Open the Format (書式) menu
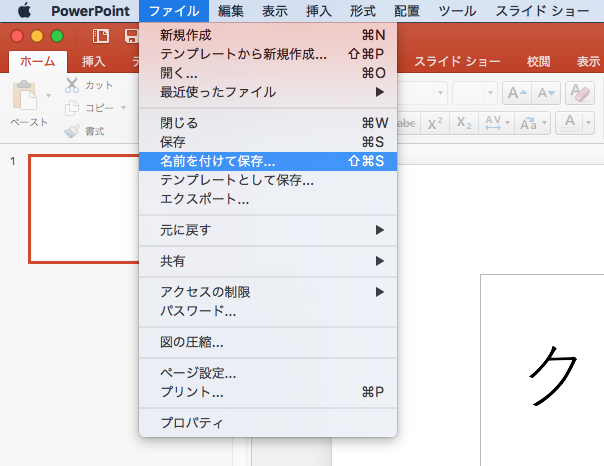This screenshot has height=466, width=604. point(363,11)
